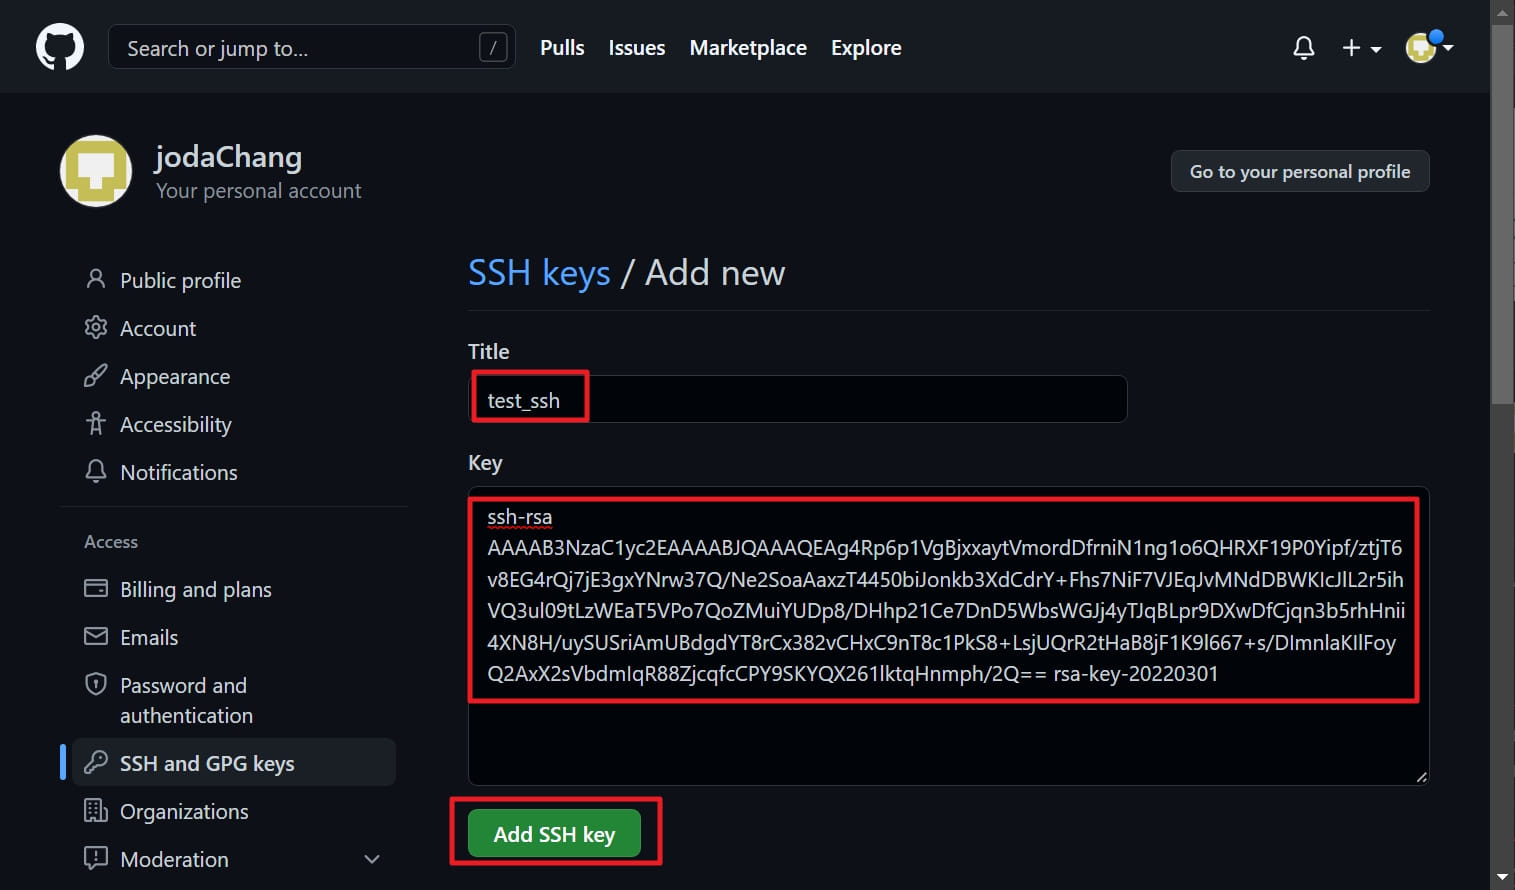Click the scrollbar up arrow

1502,12
